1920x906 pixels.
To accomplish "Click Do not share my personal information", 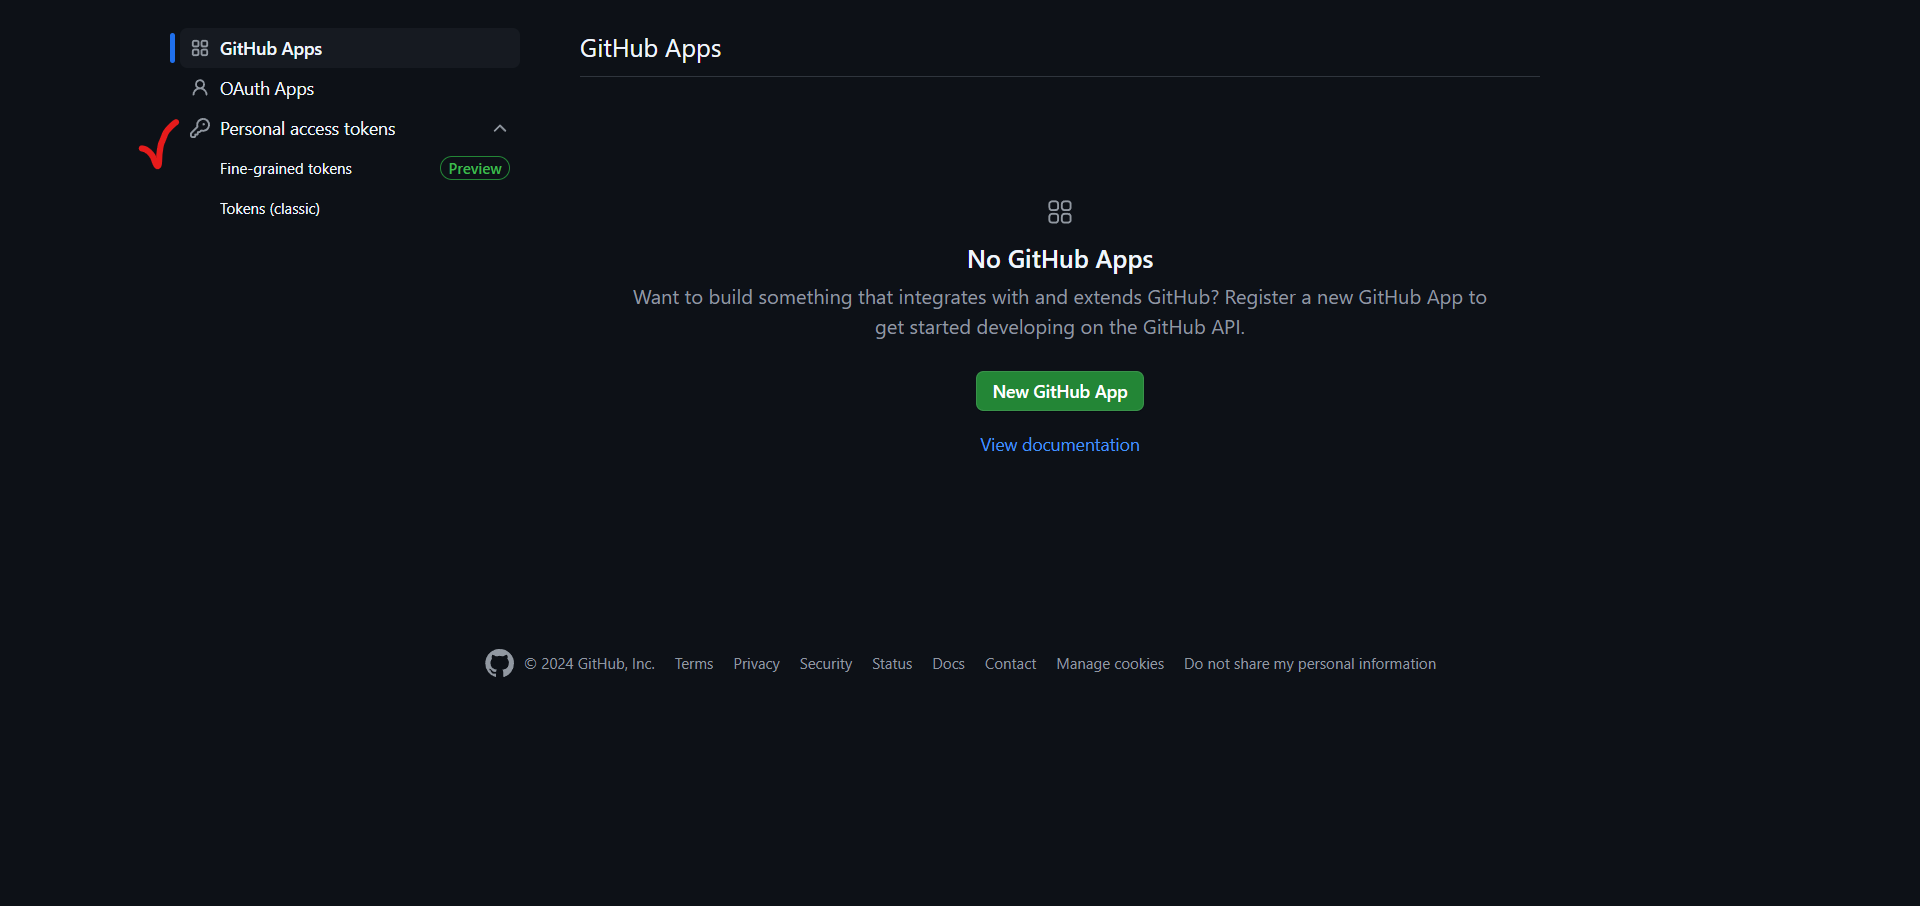I will (1310, 664).
